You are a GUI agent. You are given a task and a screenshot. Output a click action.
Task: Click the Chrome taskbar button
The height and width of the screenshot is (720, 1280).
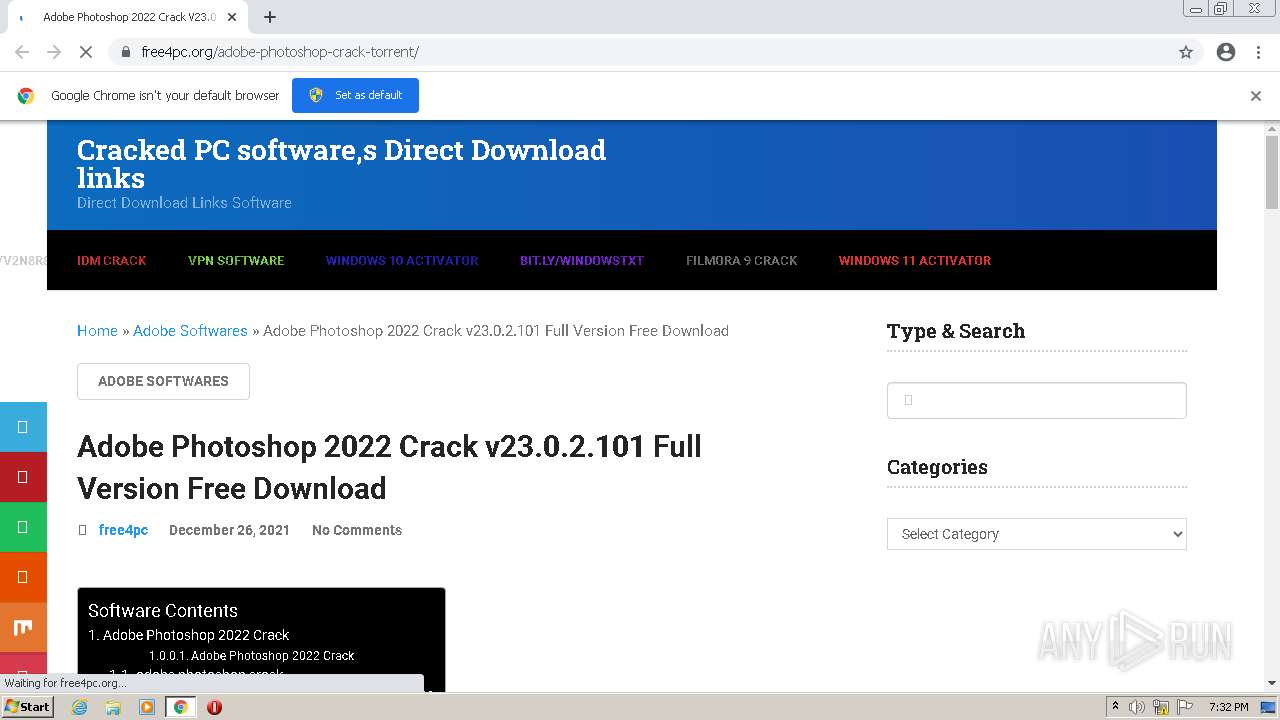point(180,707)
